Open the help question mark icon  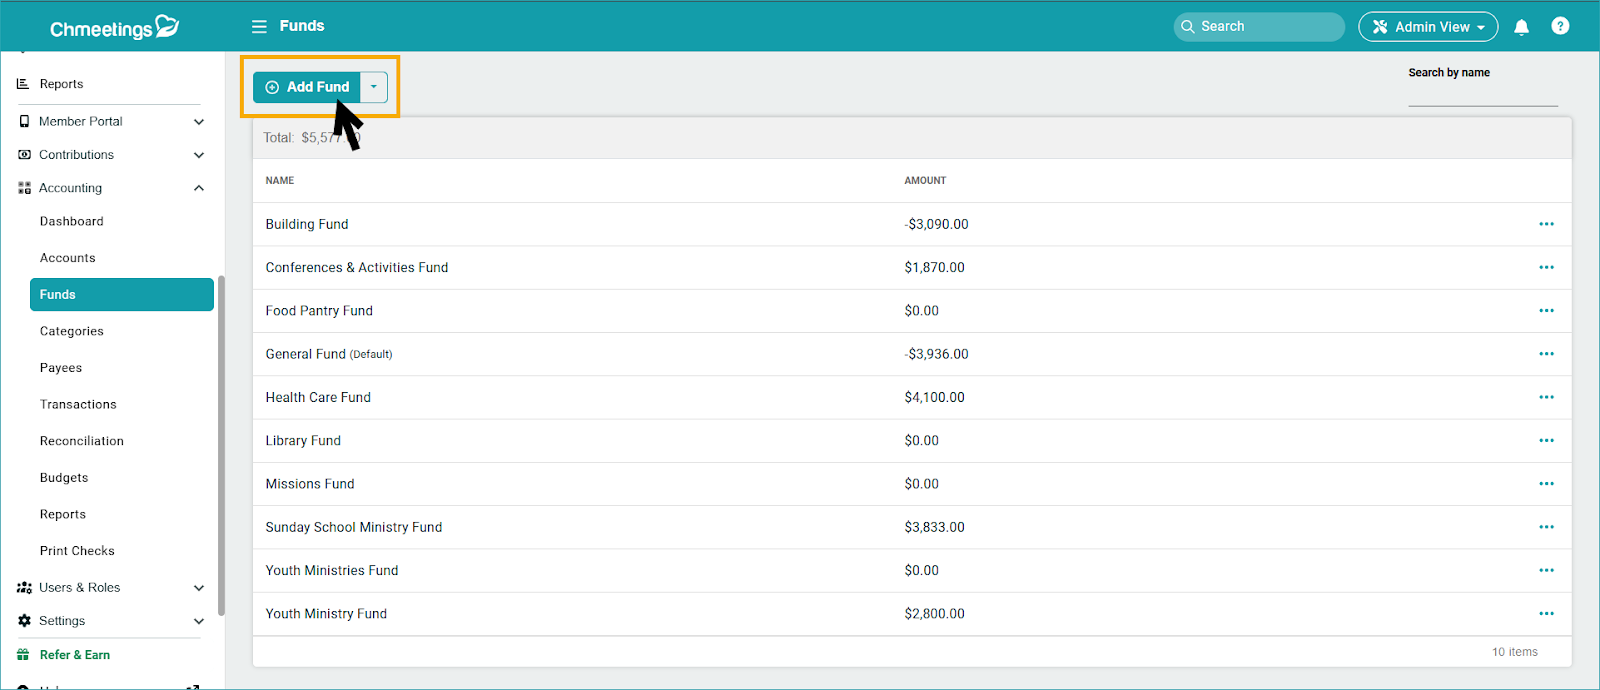coord(1559,27)
